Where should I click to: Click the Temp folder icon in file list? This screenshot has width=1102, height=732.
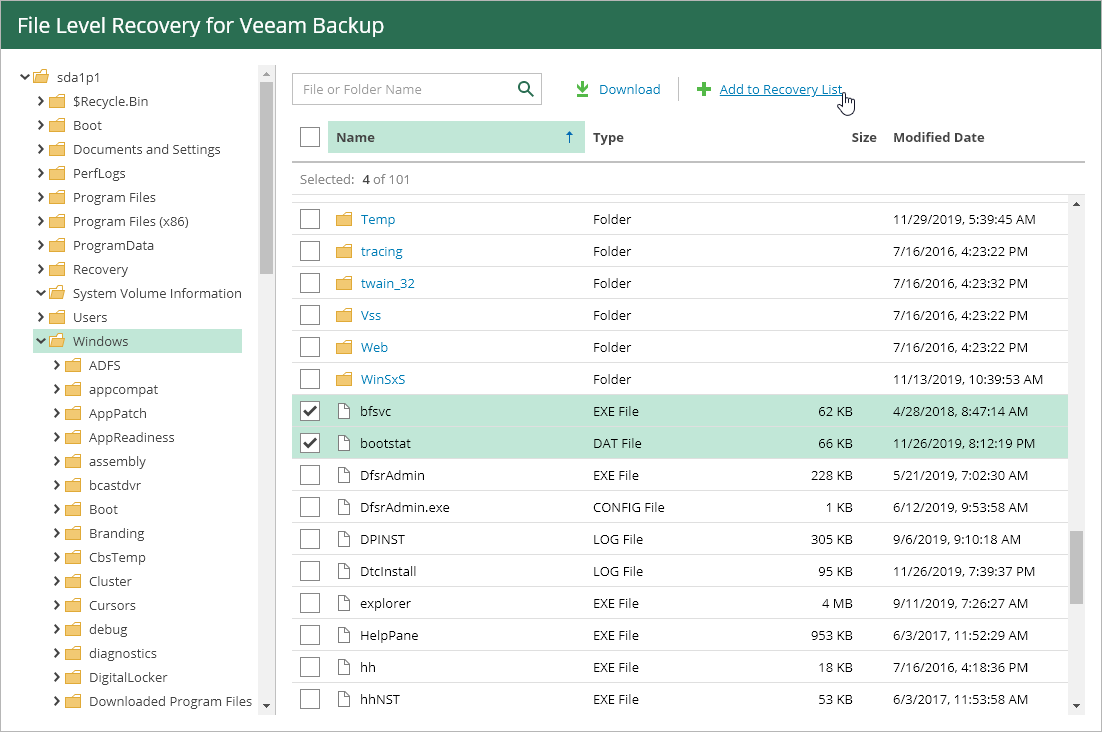tap(344, 219)
